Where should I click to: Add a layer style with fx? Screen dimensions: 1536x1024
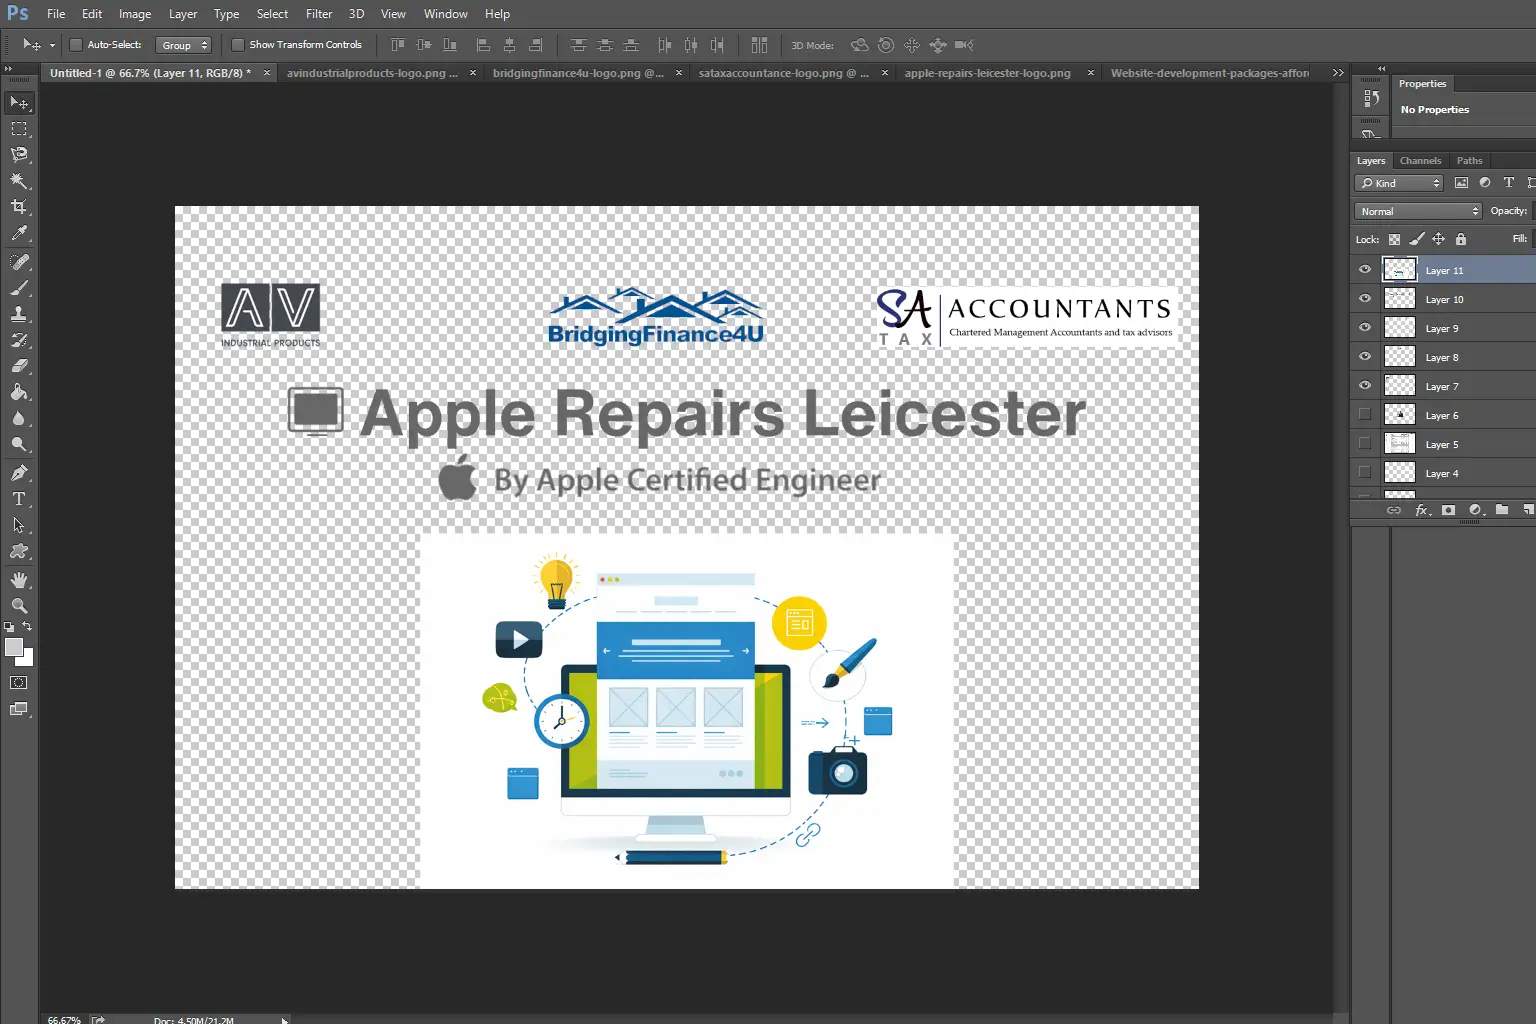(1422, 510)
